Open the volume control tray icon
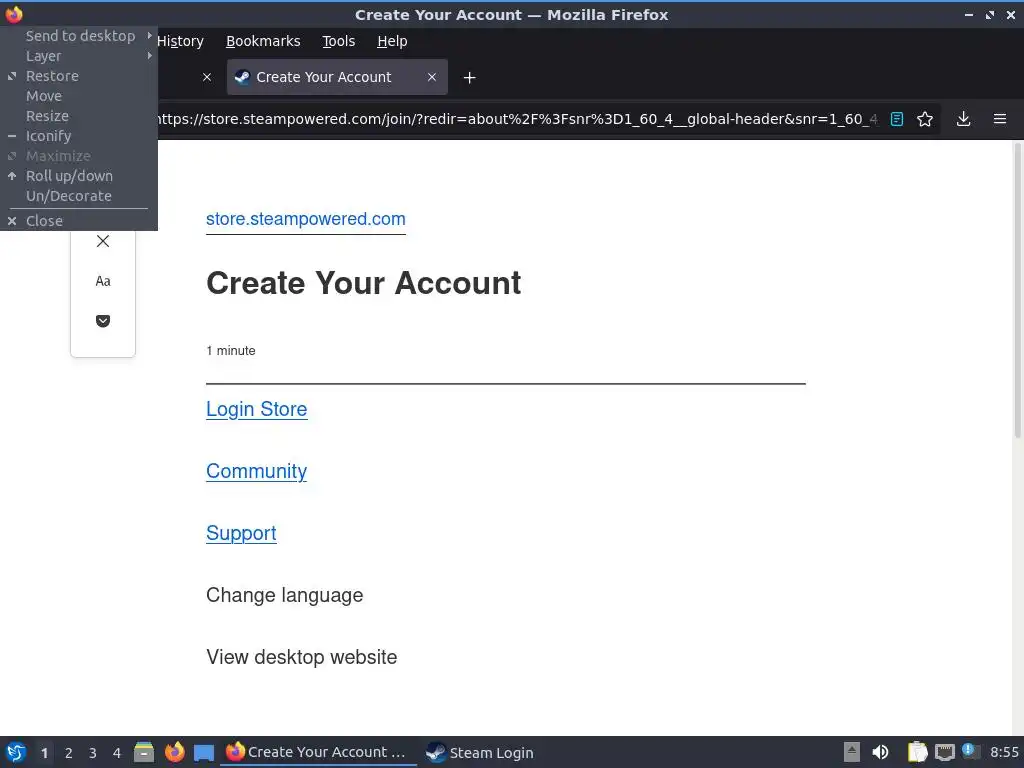The image size is (1024, 768). pos(880,752)
